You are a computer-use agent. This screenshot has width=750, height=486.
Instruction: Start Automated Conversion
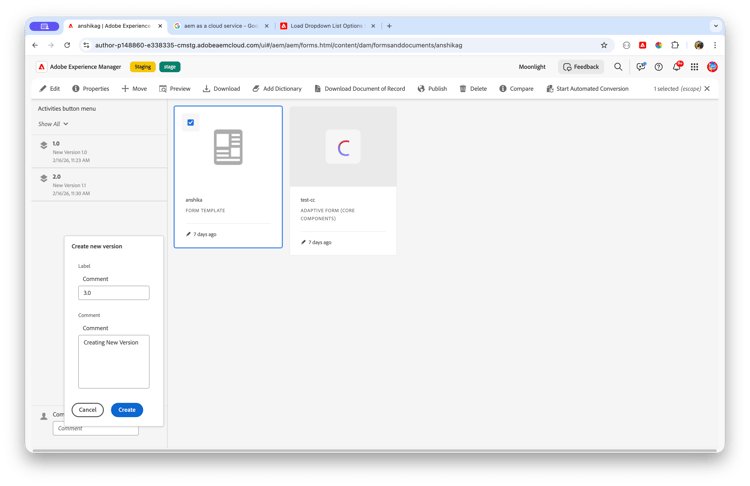click(587, 88)
